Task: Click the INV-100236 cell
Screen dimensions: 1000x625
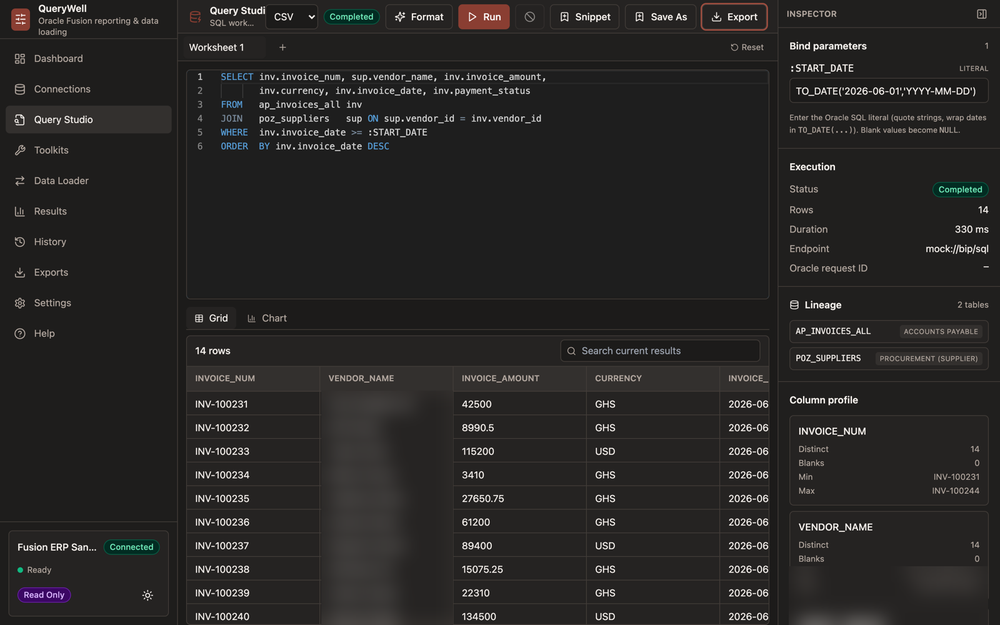Action: 253,522
